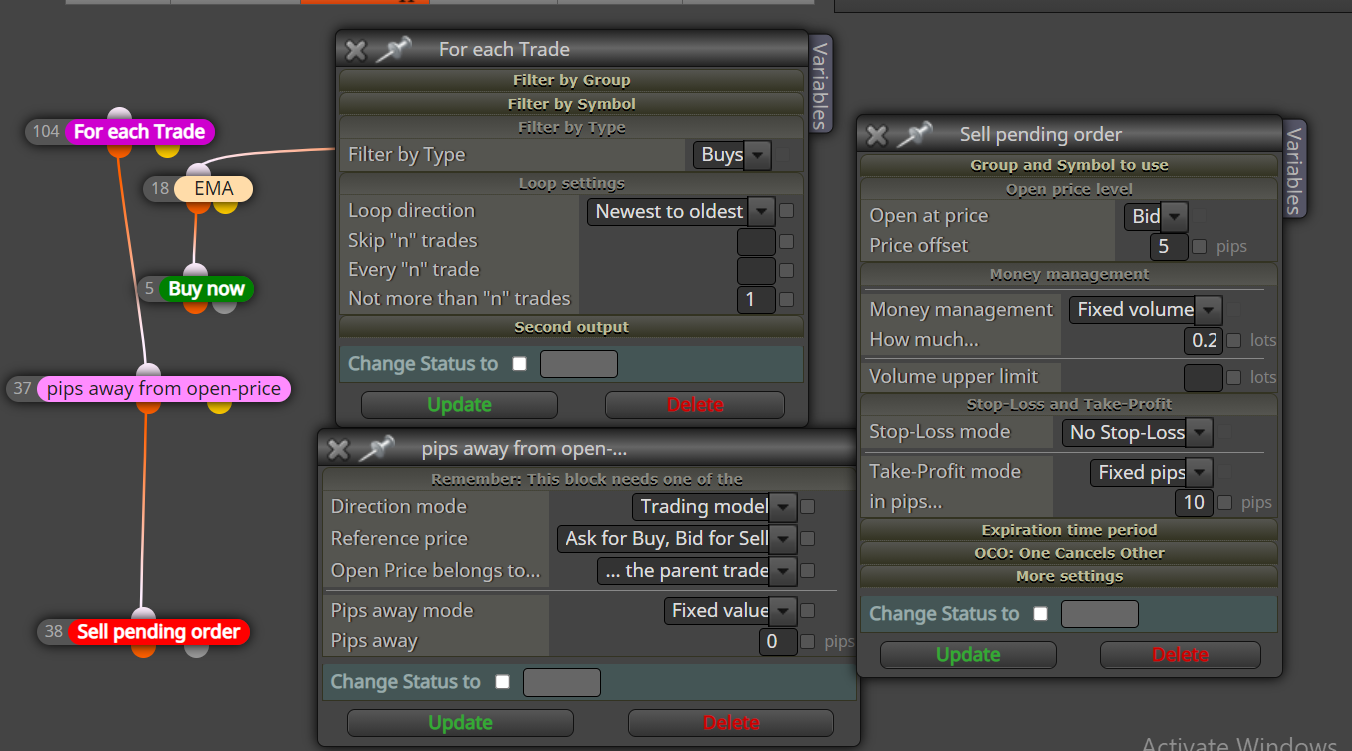This screenshot has width=1352, height=751.
Task: Close the For each Trade panel
Action: 356,50
